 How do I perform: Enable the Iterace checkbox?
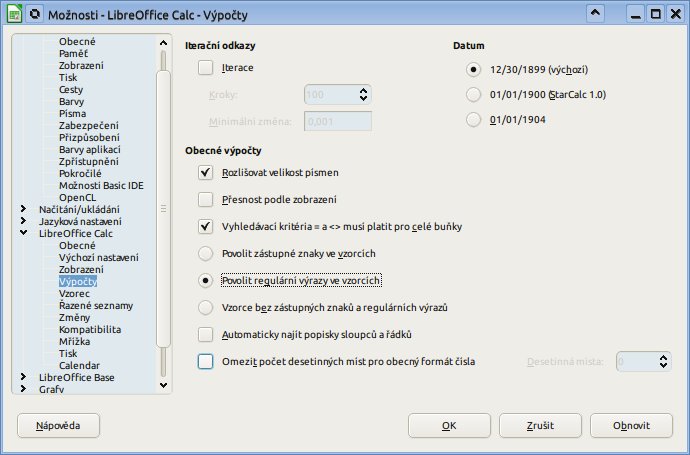click(x=206, y=68)
